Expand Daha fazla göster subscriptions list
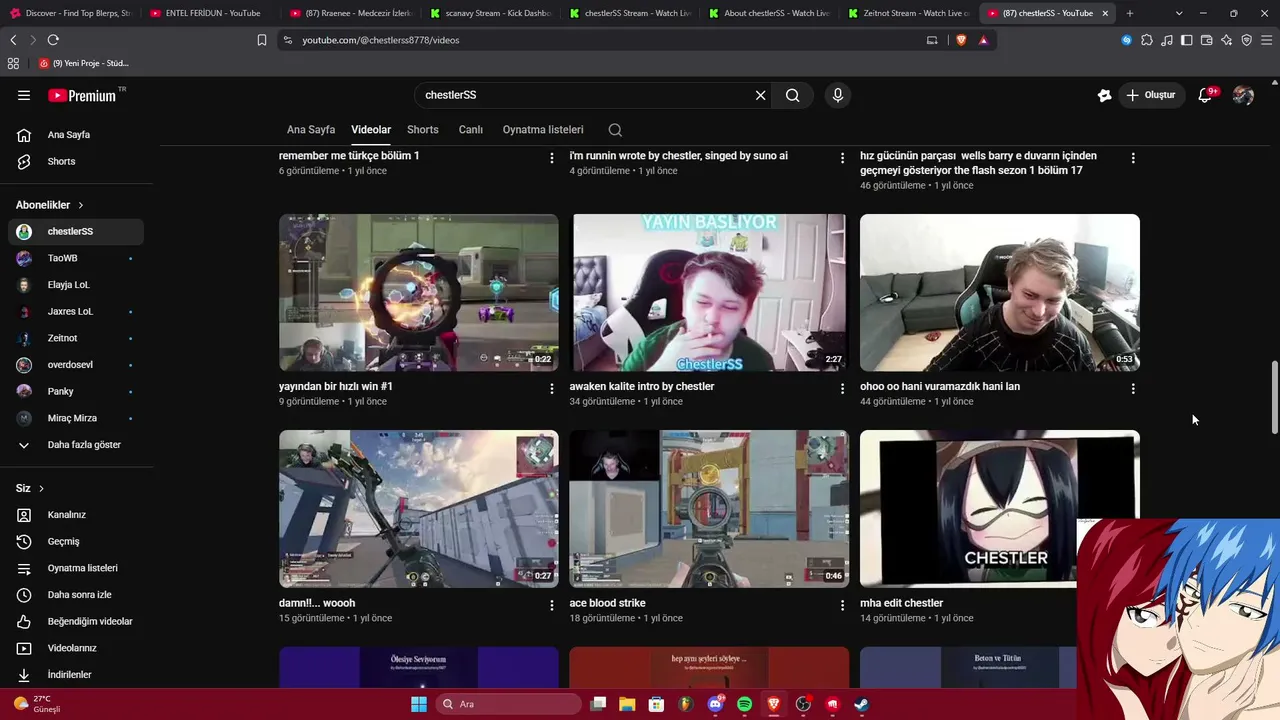 [76, 445]
